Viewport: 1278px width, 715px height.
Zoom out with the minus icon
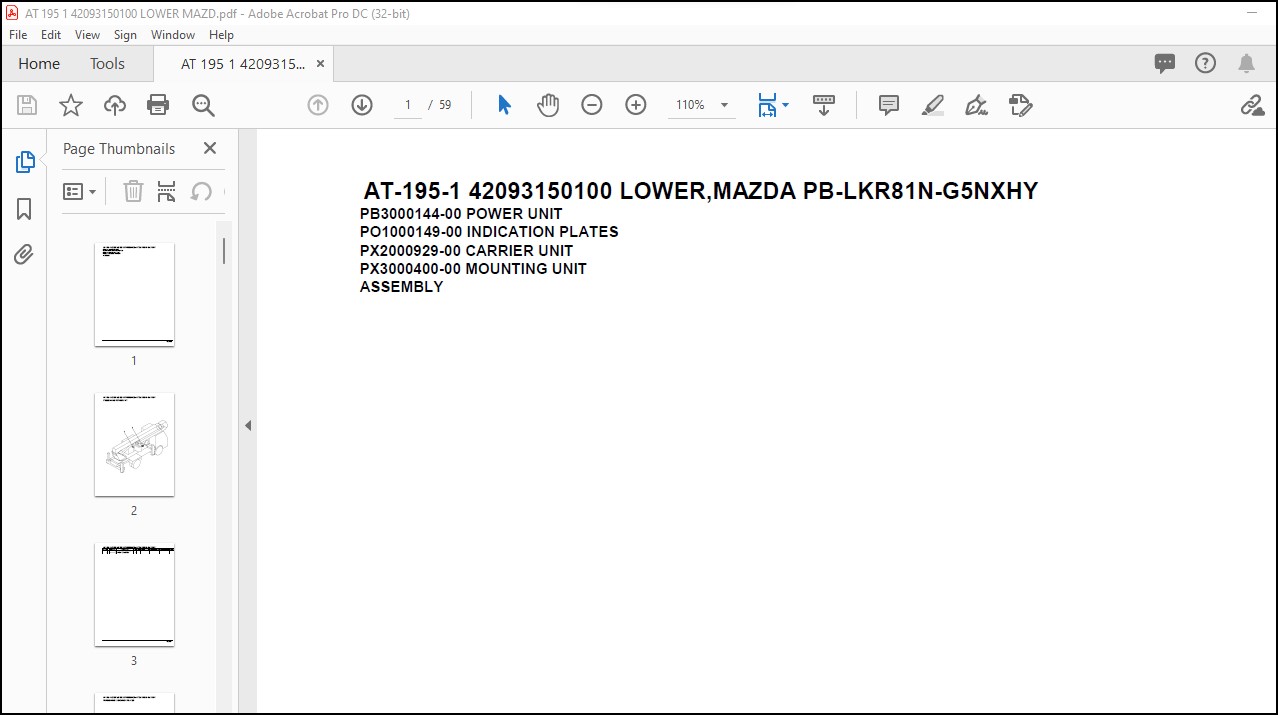tap(592, 105)
